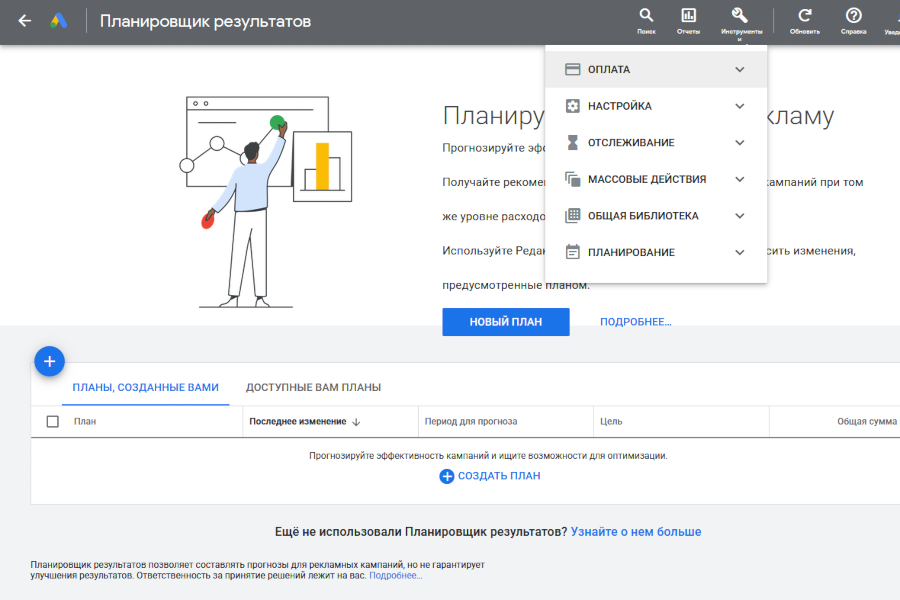The width and height of the screenshot is (900, 600).
Task: Open the Справка help icon
Action: [x=853, y=16]
